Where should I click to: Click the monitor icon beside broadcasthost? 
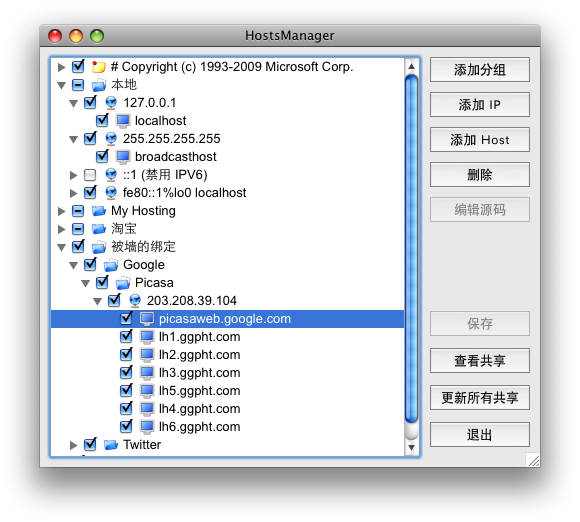123,157
